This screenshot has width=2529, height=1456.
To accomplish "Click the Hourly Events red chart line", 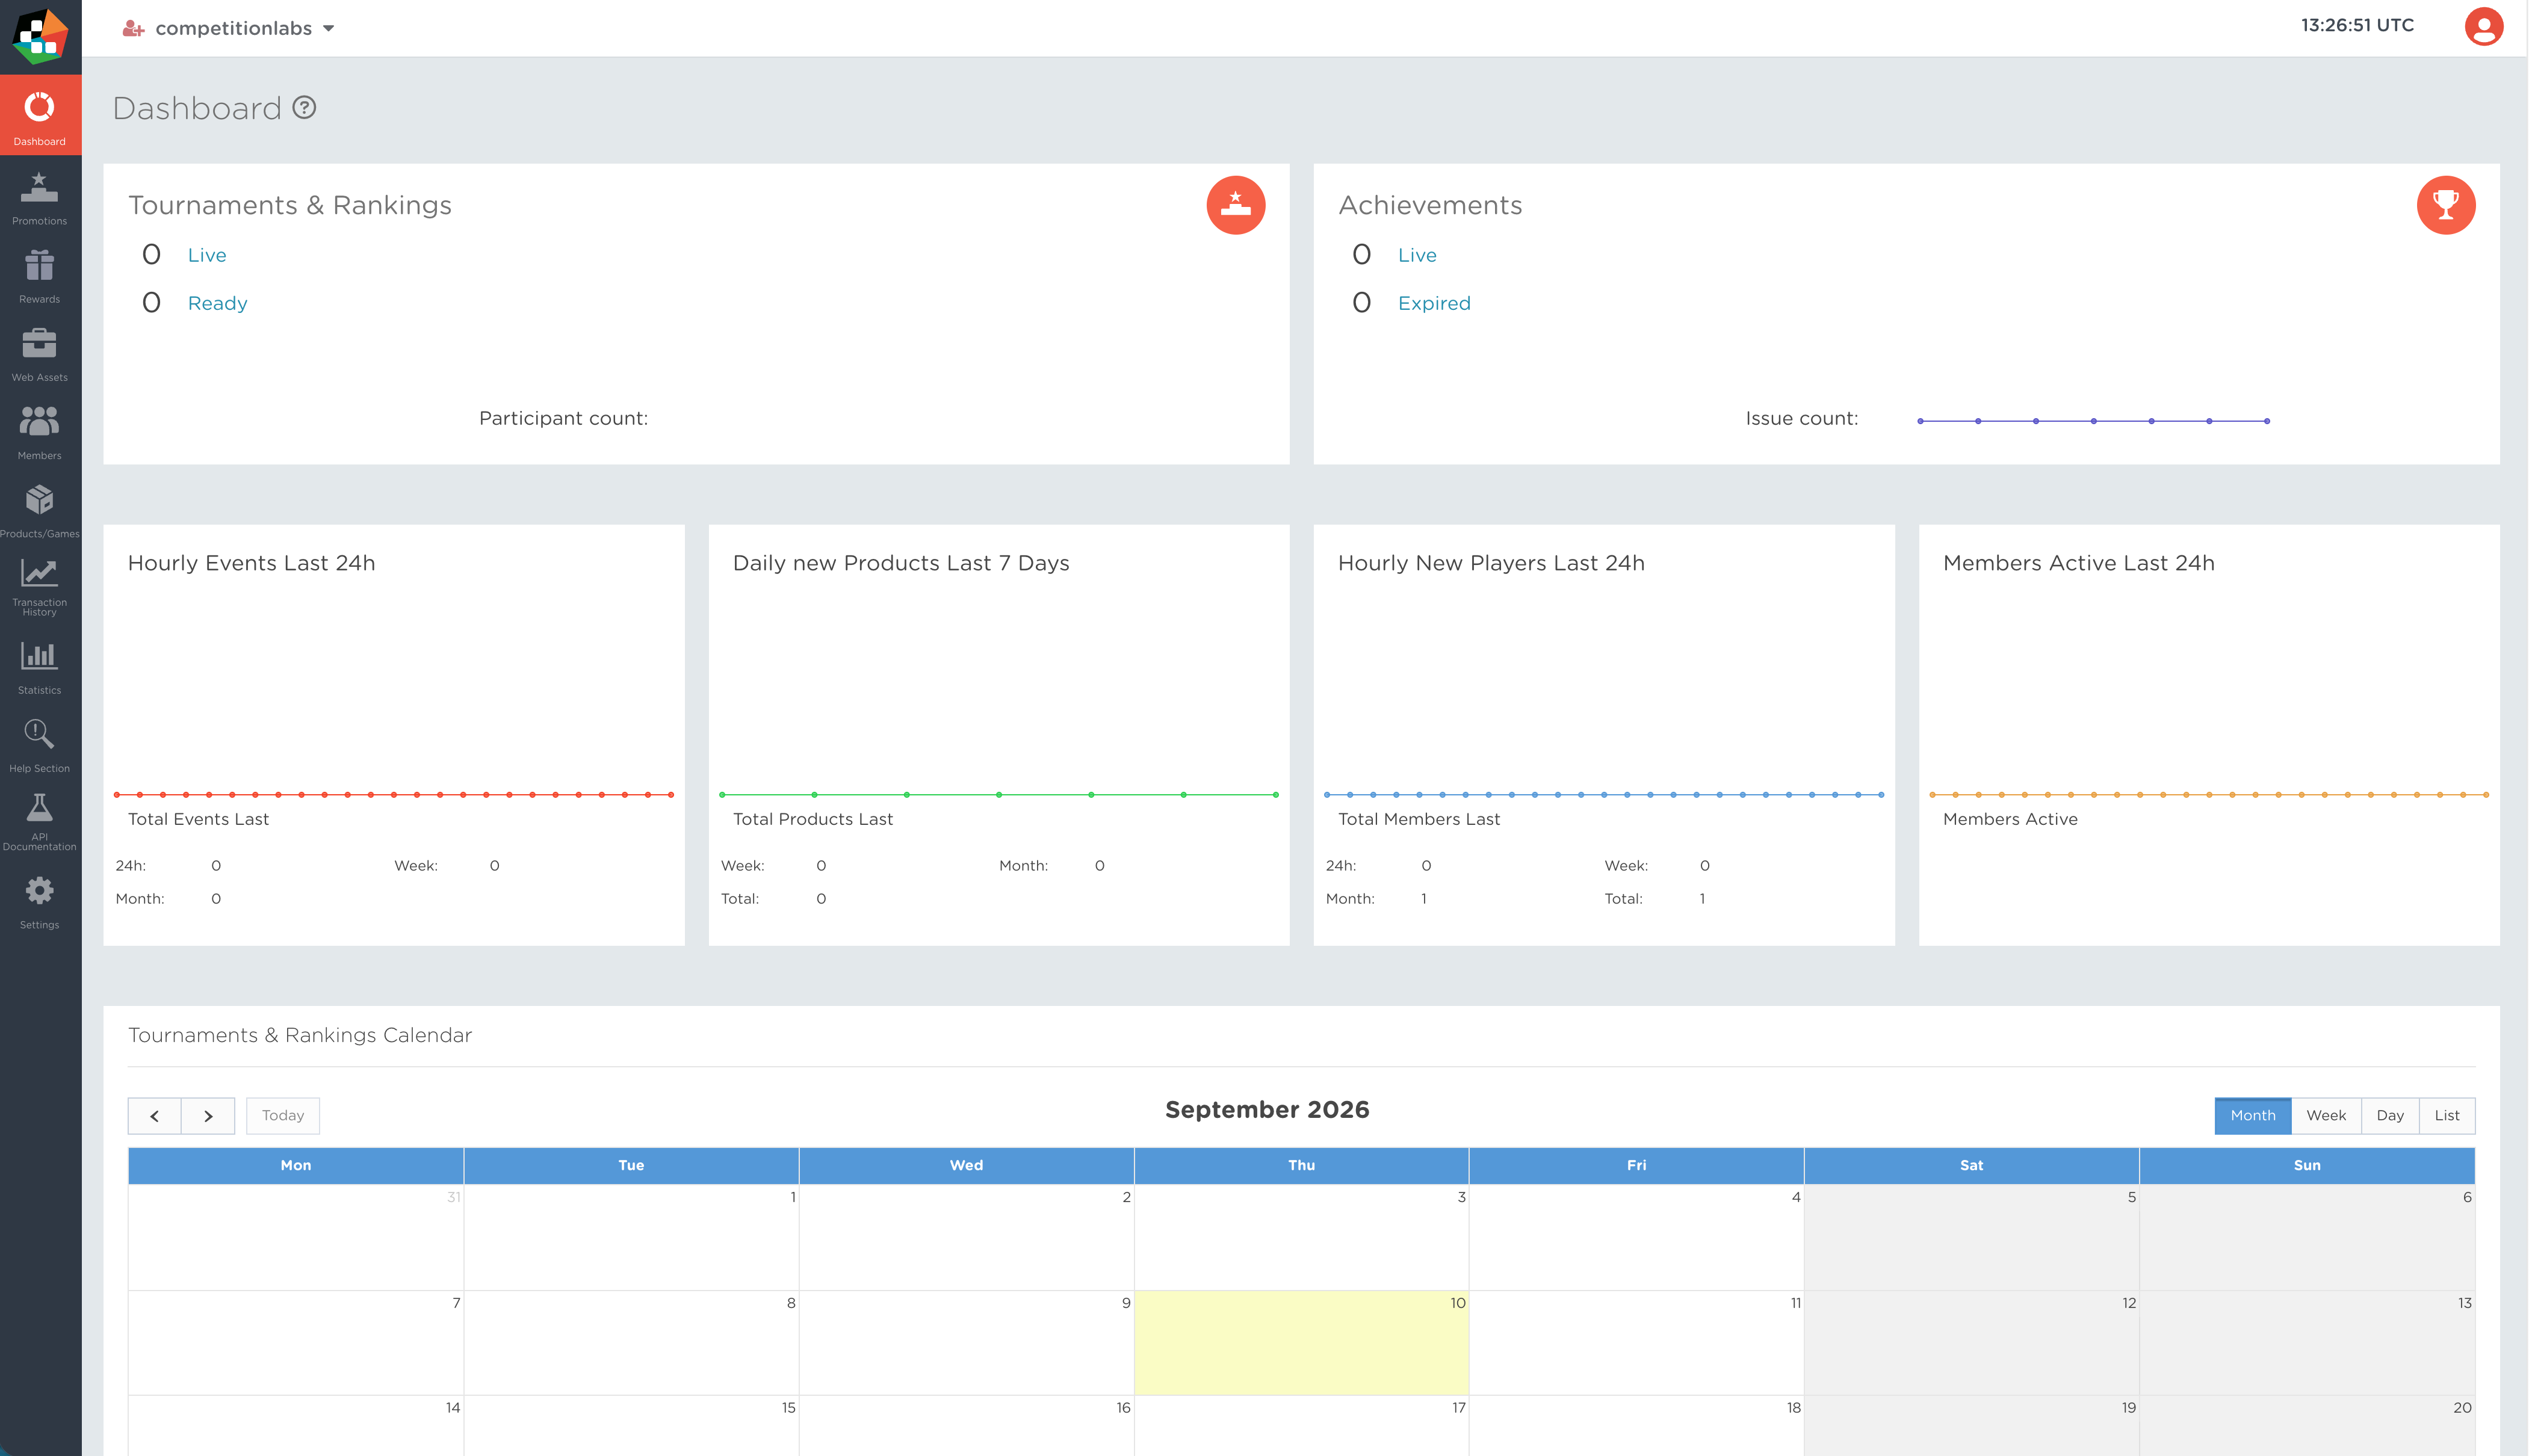I will (394, 795).
